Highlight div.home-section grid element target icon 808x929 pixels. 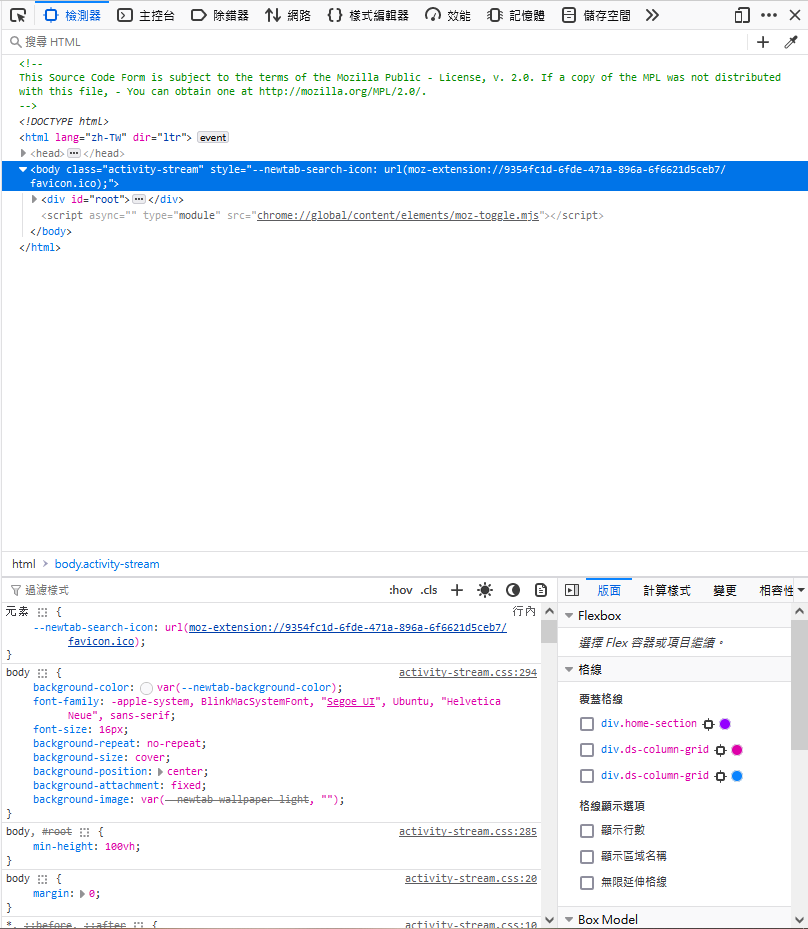pyautogui.click(x=708, y=724)
